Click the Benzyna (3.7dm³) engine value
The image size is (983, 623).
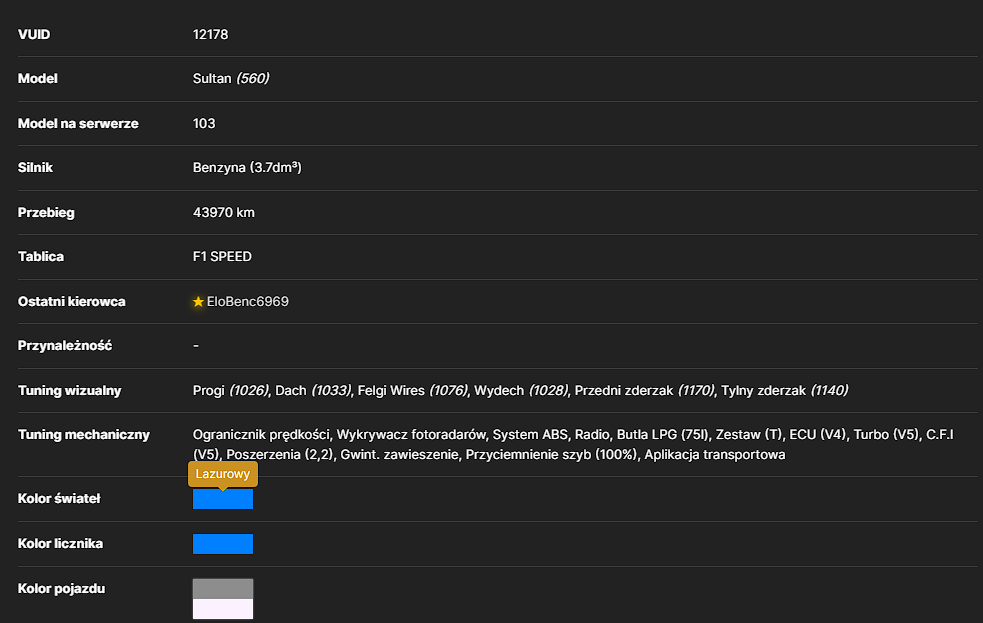(247, 167)
